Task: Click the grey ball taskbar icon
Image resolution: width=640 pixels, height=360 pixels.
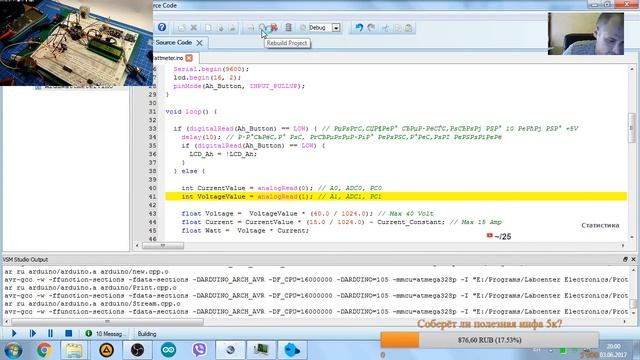Action: click(230, 350)
